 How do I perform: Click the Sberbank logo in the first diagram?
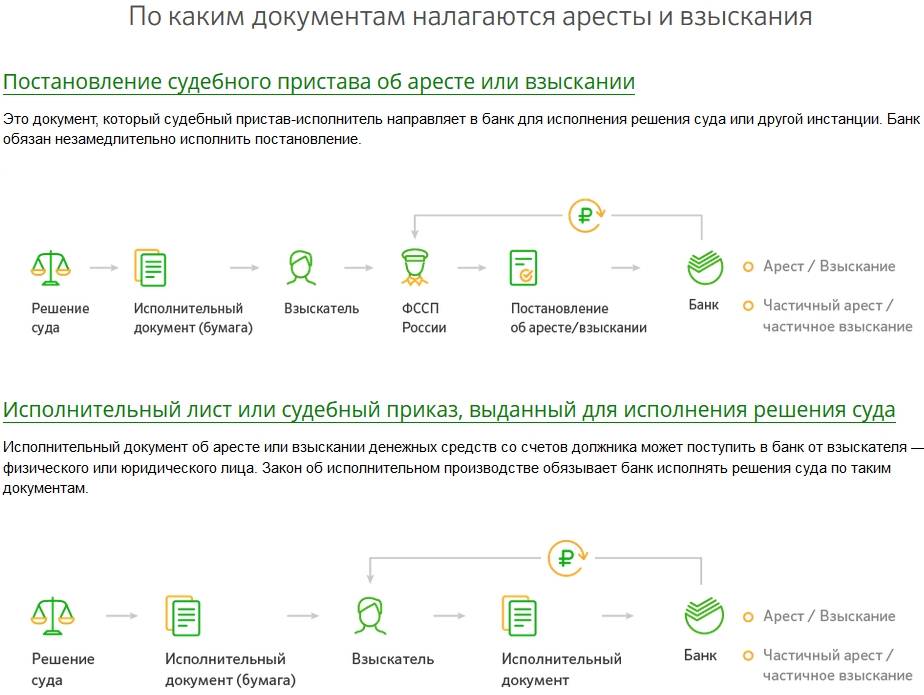click(x=704, y=267)
